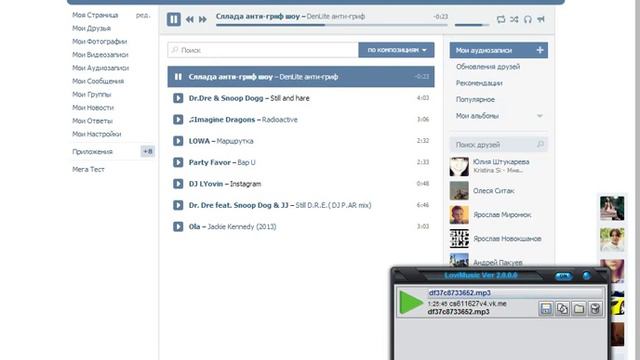Viewport: 640px width, 360px height.
Task: Click the "ред." edit link
Action: tap(143, 15)
